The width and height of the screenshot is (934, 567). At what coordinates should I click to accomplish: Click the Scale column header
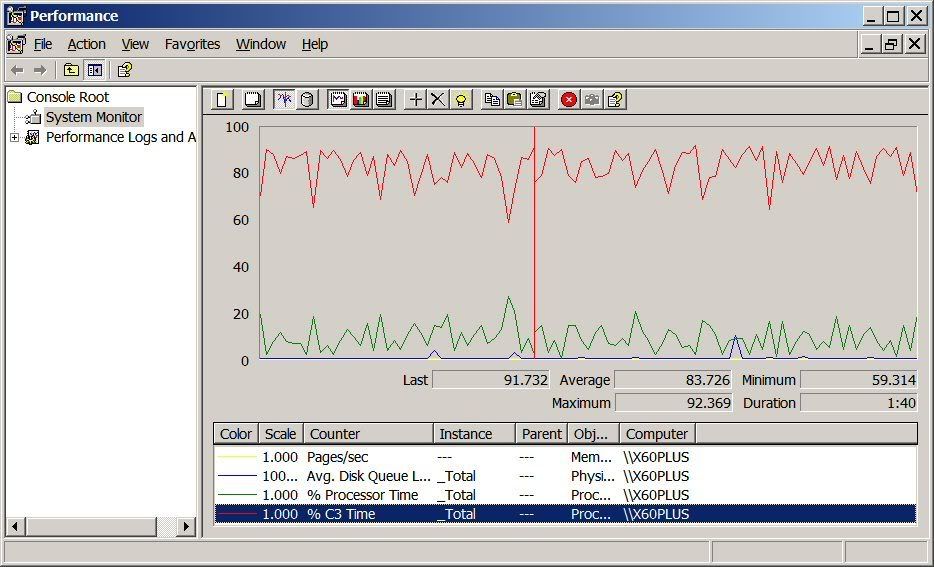click(x=281, y=434)
